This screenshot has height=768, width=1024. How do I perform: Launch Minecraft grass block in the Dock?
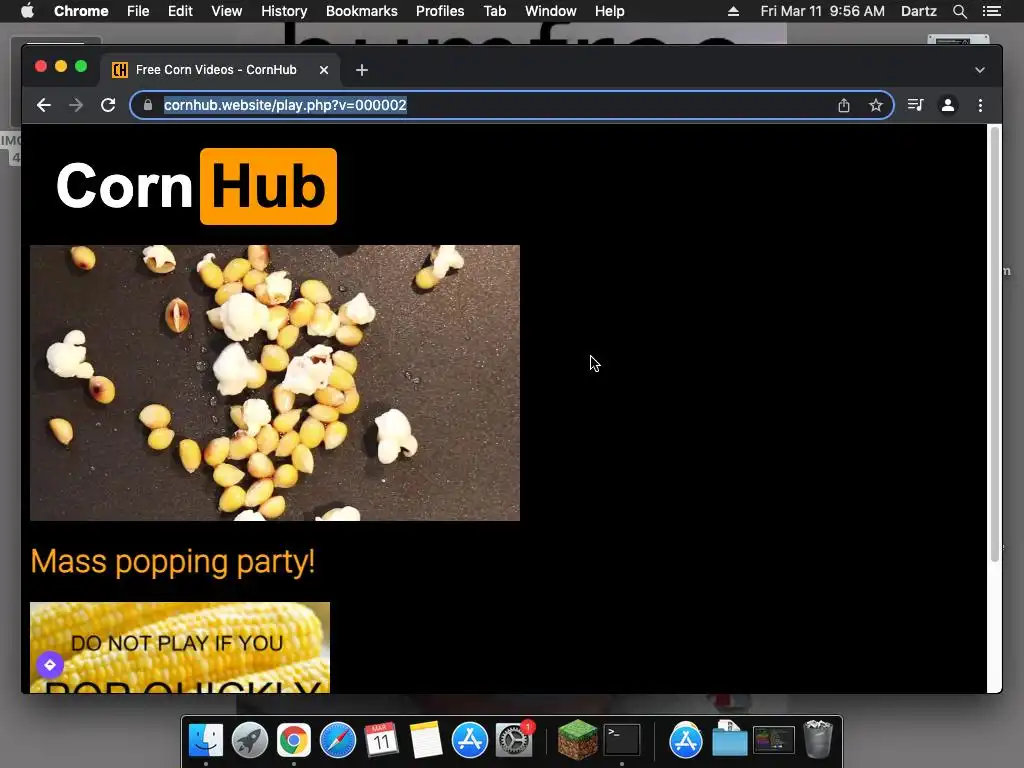[577, 740]
